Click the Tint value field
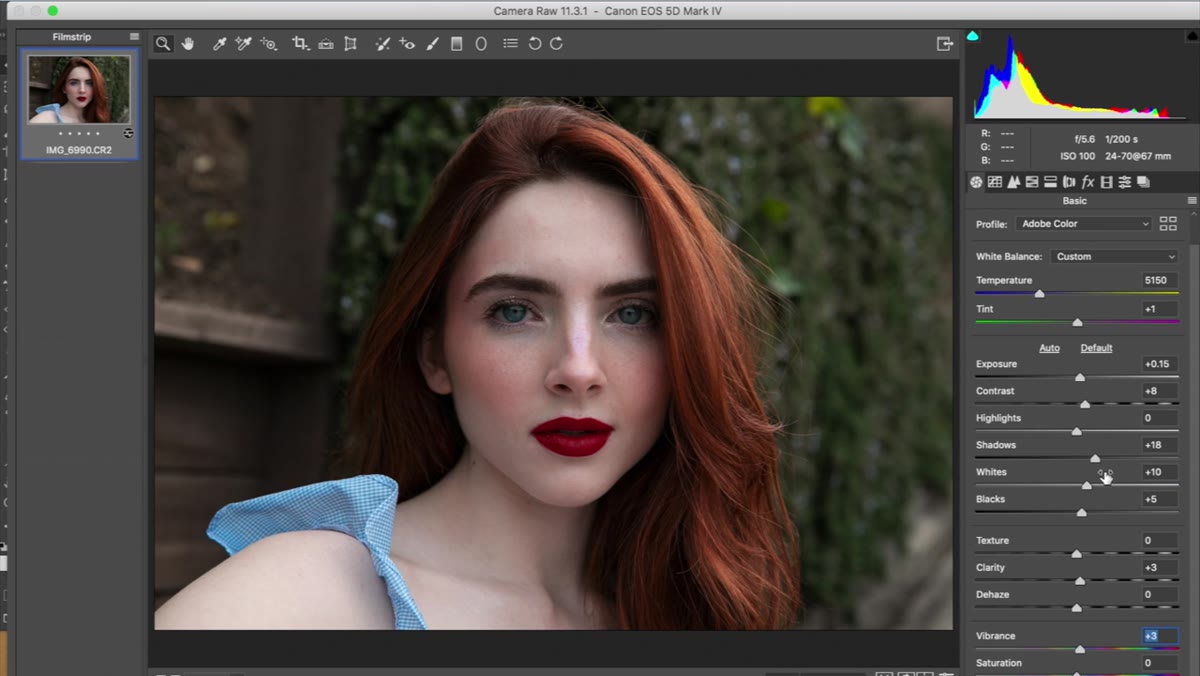Image resolution: width=1200 pixels, height=676 pixels. point(1160,309)
